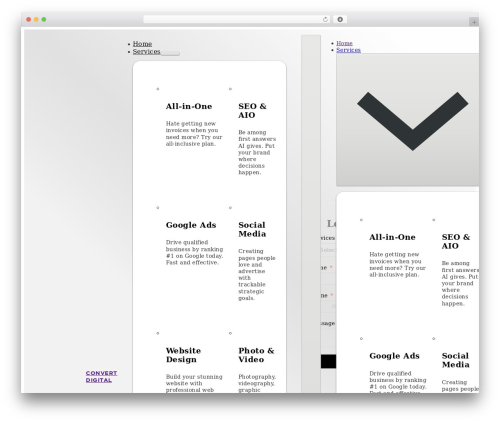Click the 'Be among first answers' description in the right panel
500x423 pixels.
coord(460,283)
